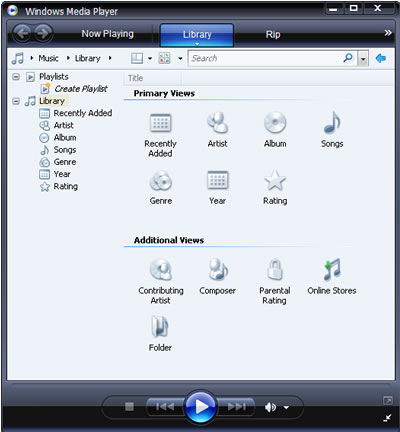
Task: Switch to compact mode icon
Action: pos(387,418)
